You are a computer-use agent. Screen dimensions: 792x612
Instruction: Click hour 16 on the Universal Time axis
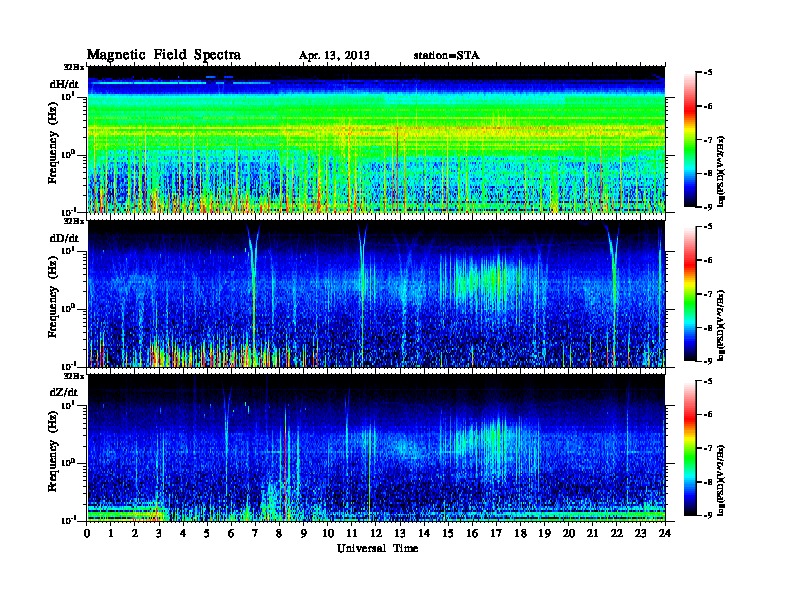[x=472, y=533]
